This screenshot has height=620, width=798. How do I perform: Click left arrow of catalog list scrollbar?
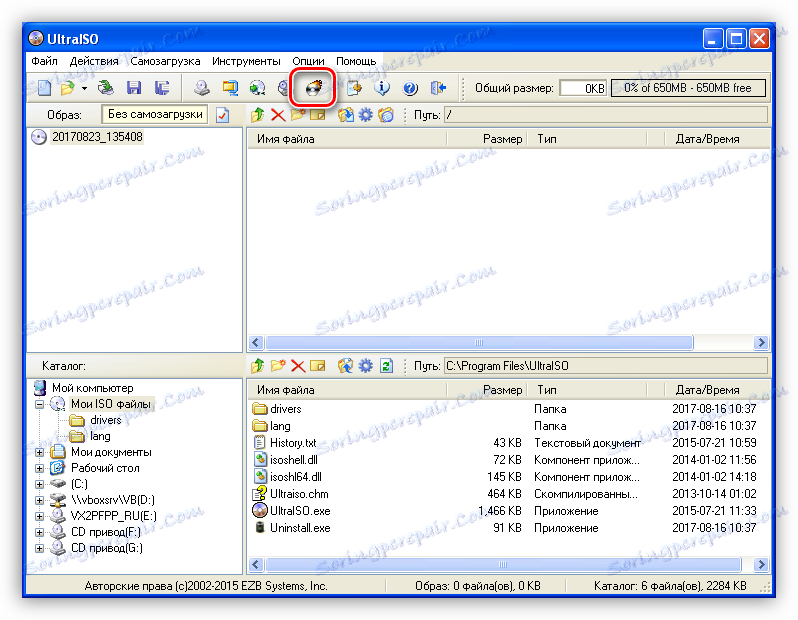tap(256, 565)
